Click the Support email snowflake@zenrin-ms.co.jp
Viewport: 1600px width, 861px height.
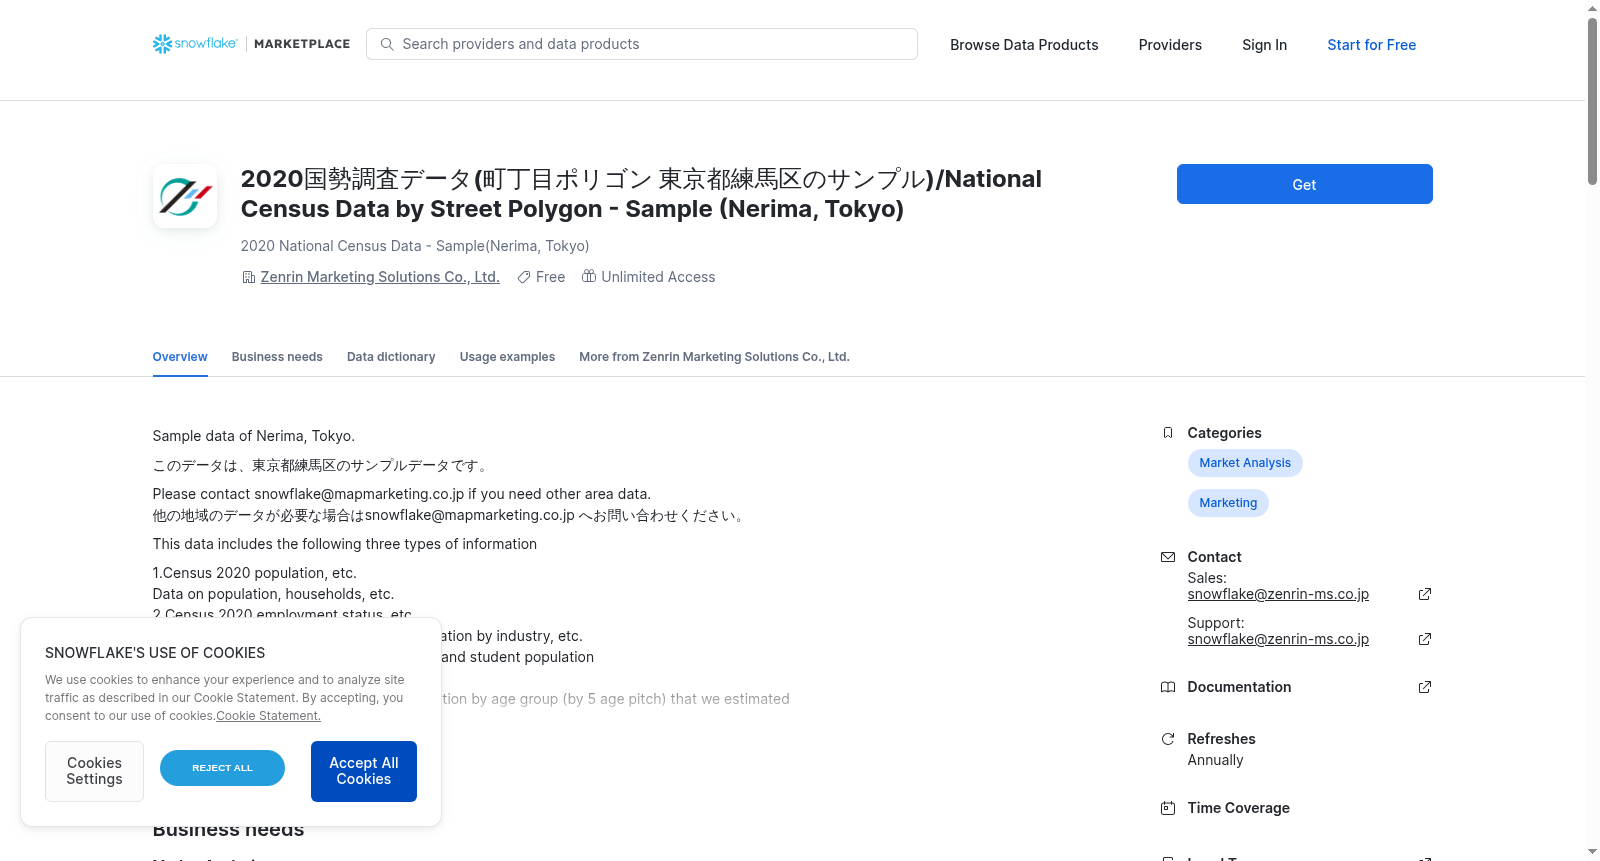click(x=1278, y=639)
